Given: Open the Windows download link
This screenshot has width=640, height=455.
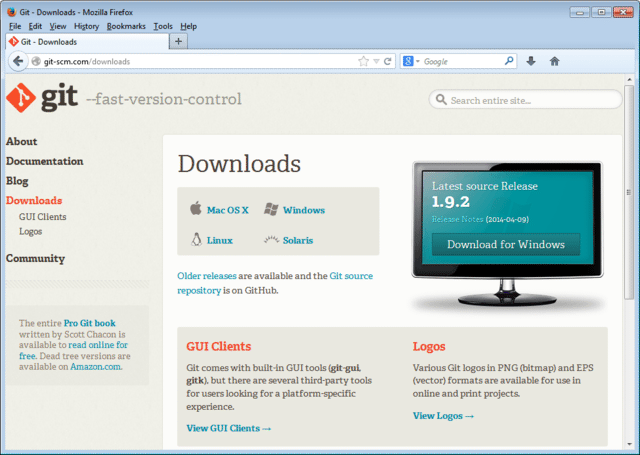Looking at the screenshot, I should [x=304, y=210].
